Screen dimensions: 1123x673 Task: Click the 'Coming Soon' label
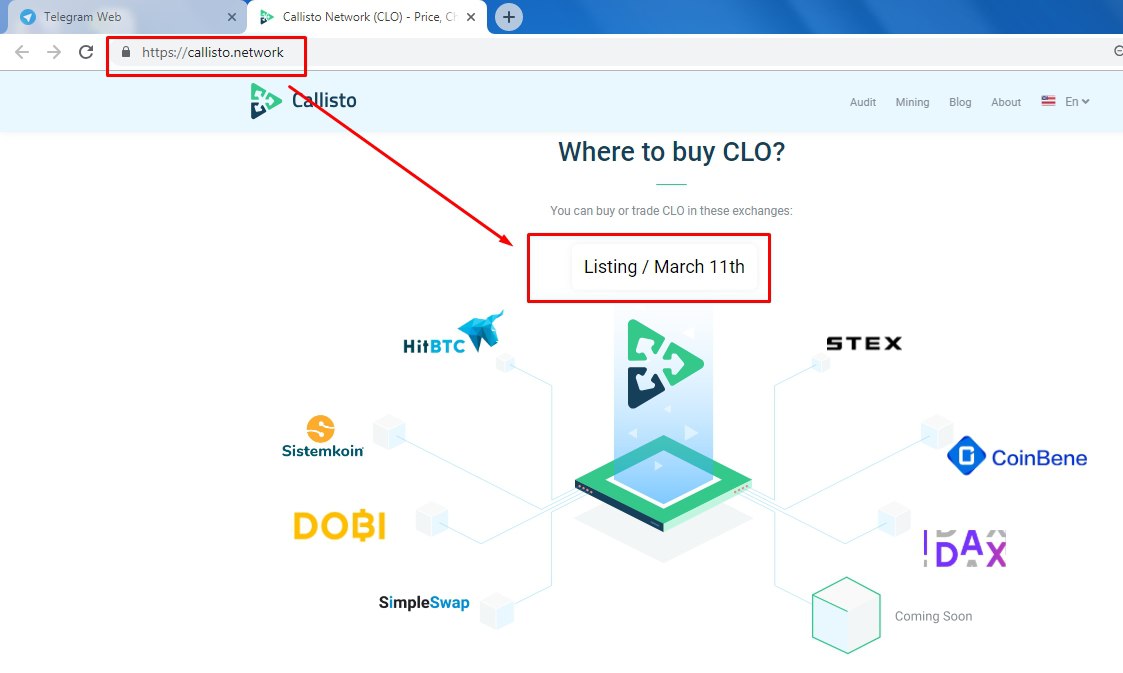coord(933,616)
